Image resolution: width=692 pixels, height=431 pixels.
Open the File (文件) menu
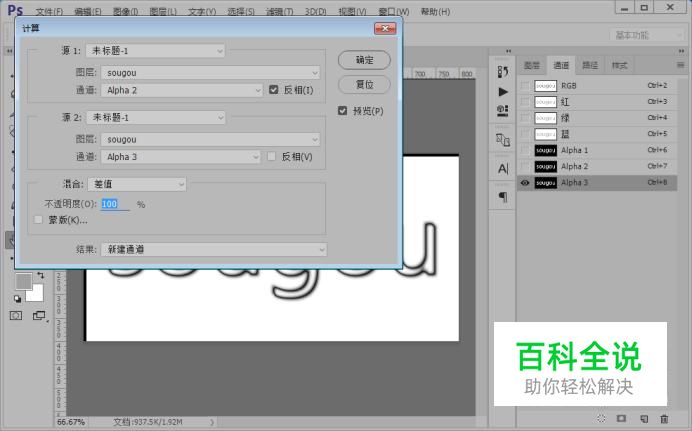[49, 11]
